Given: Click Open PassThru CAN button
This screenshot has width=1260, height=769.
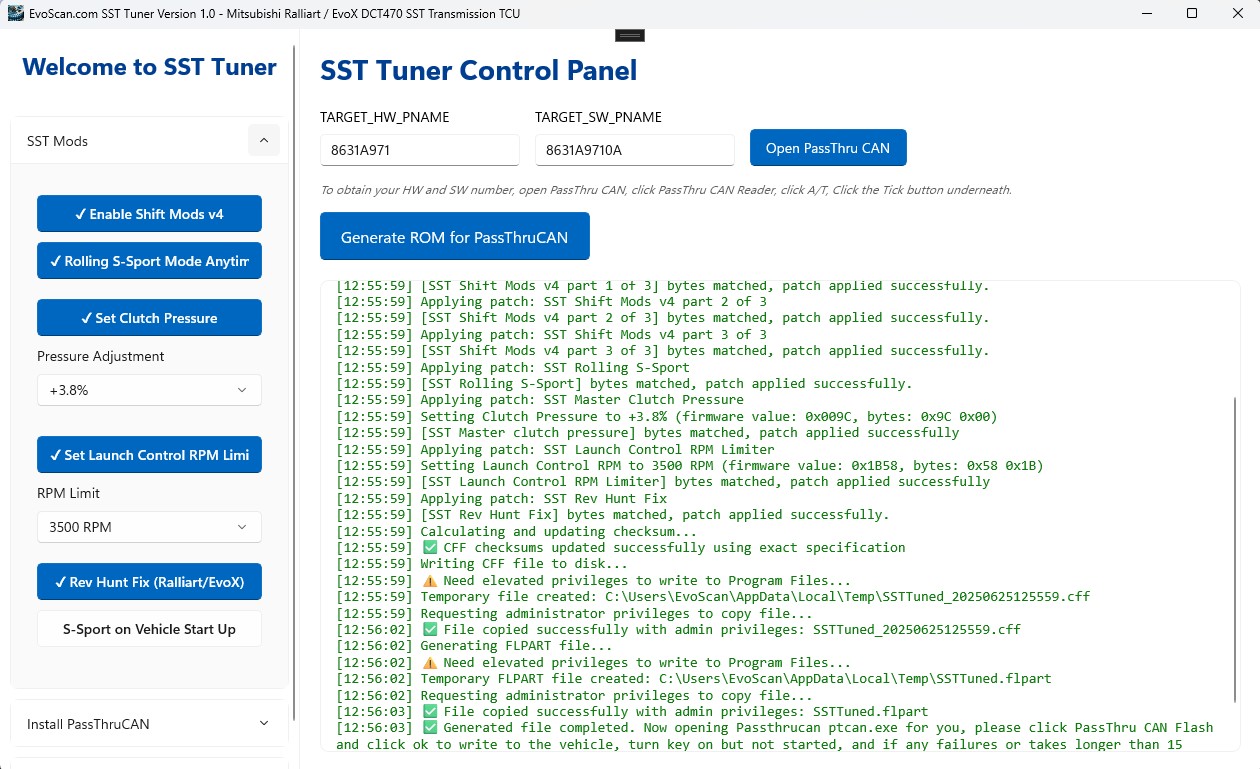Looking at the screenshot, I should coord(828,148).
